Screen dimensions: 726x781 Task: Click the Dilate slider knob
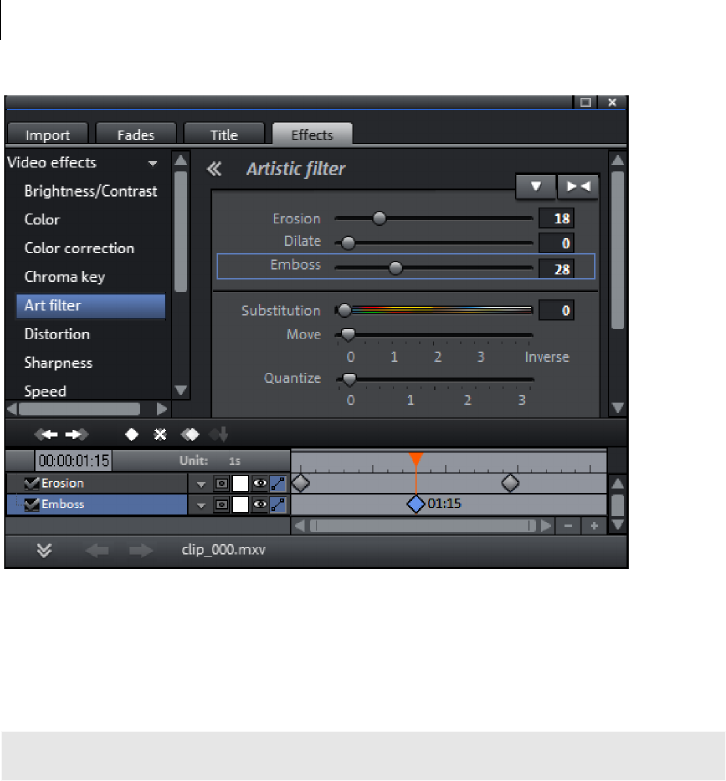tap(348, 243)
